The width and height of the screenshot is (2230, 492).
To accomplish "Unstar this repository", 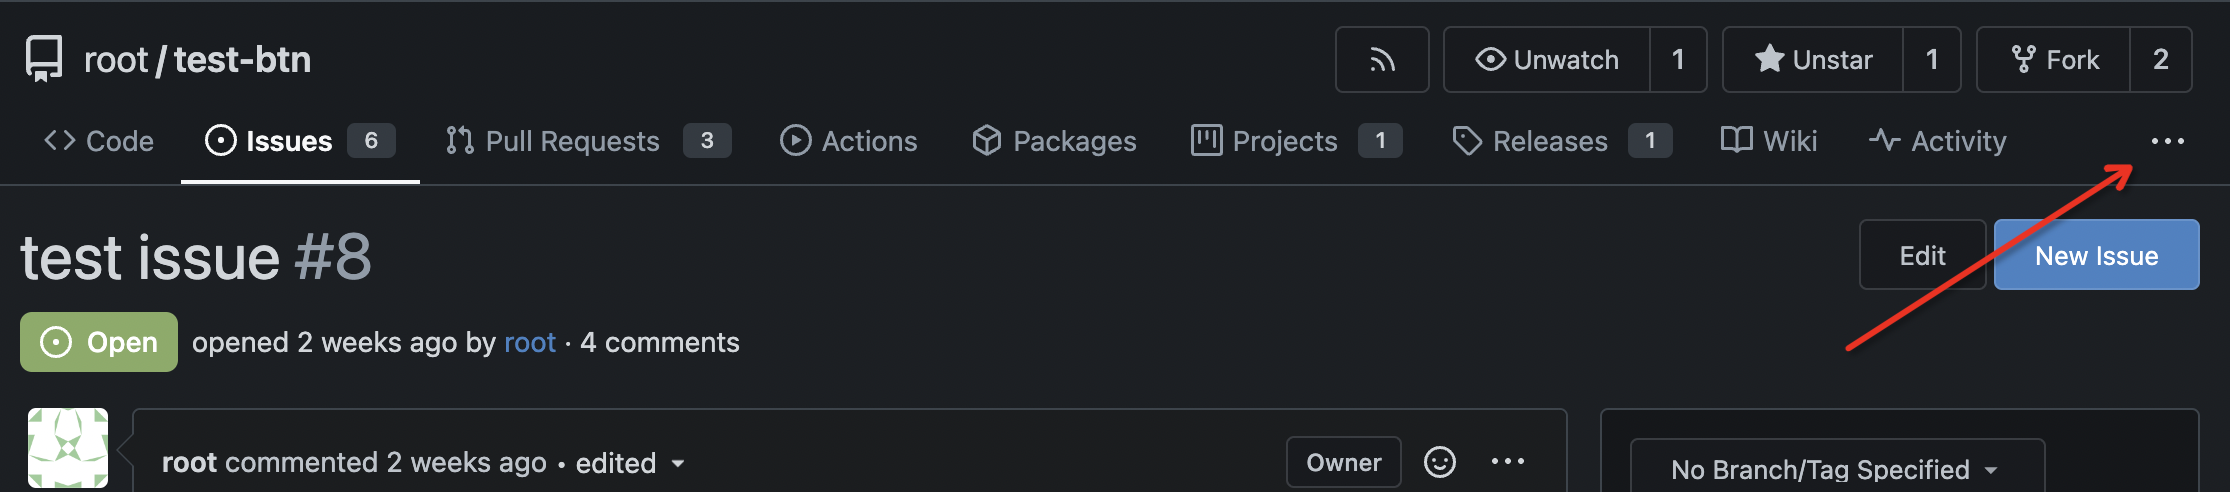I will point(1813,60).
